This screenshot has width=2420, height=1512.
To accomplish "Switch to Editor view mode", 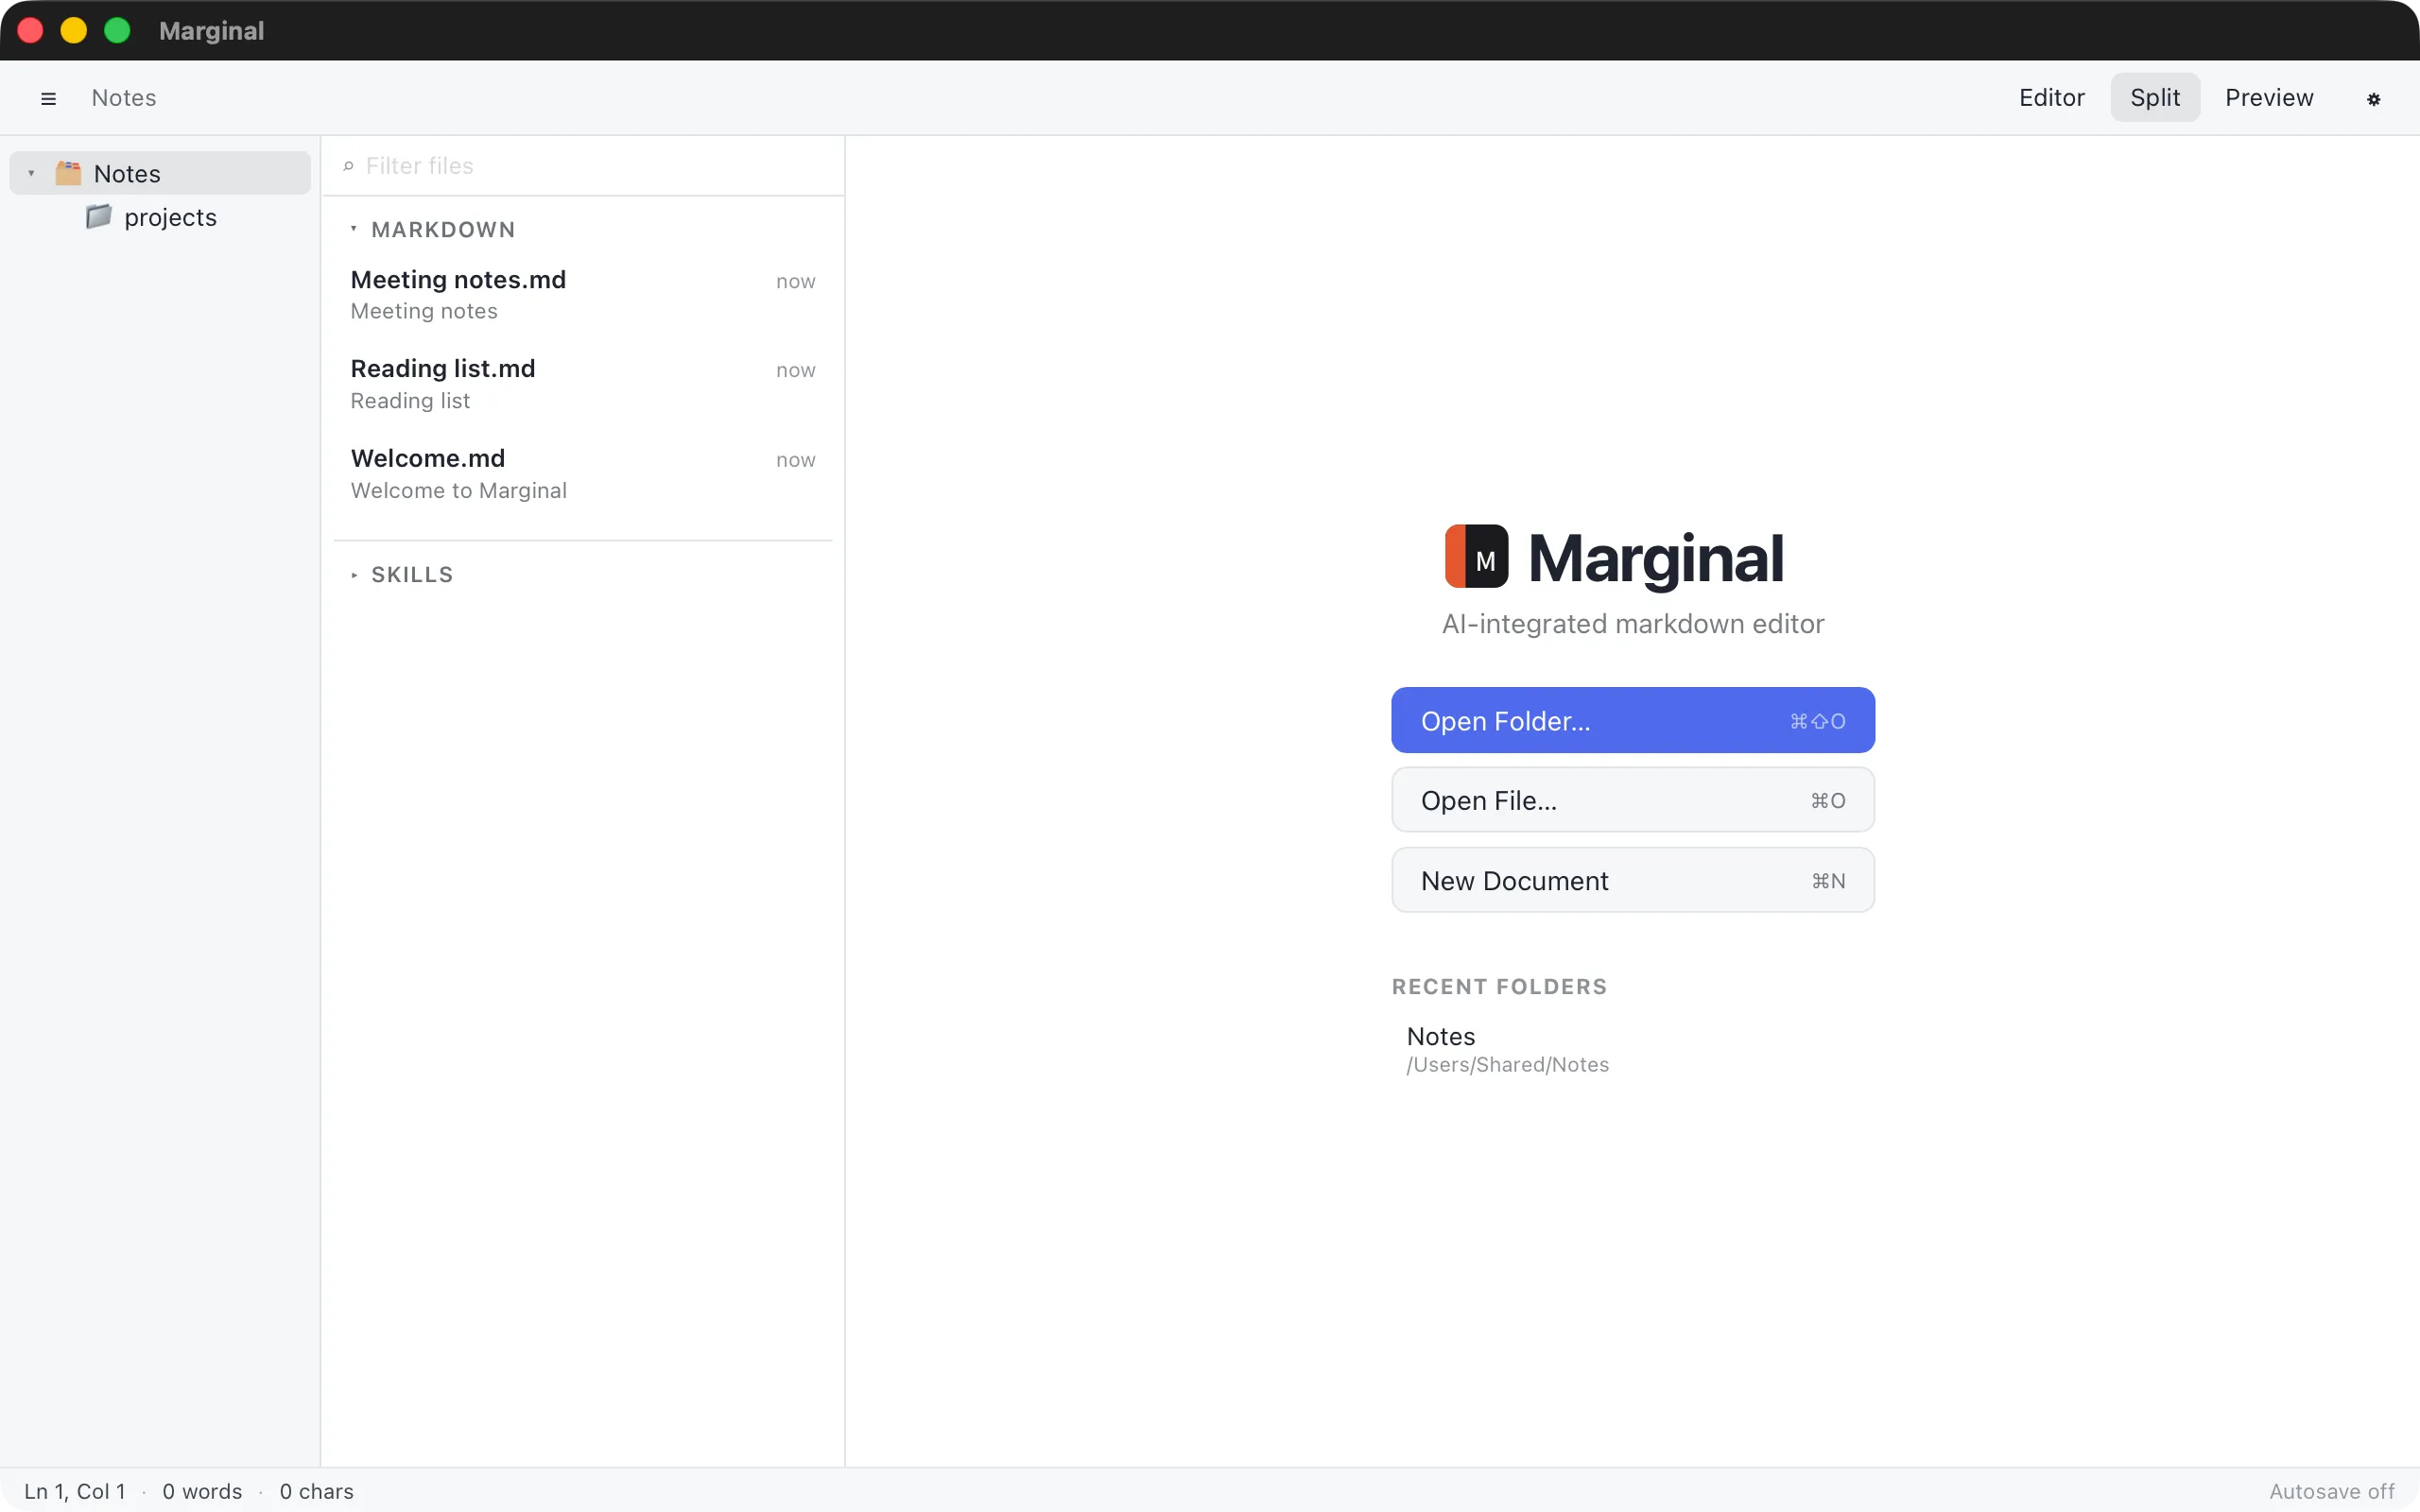I will (x=2051, y=98).
